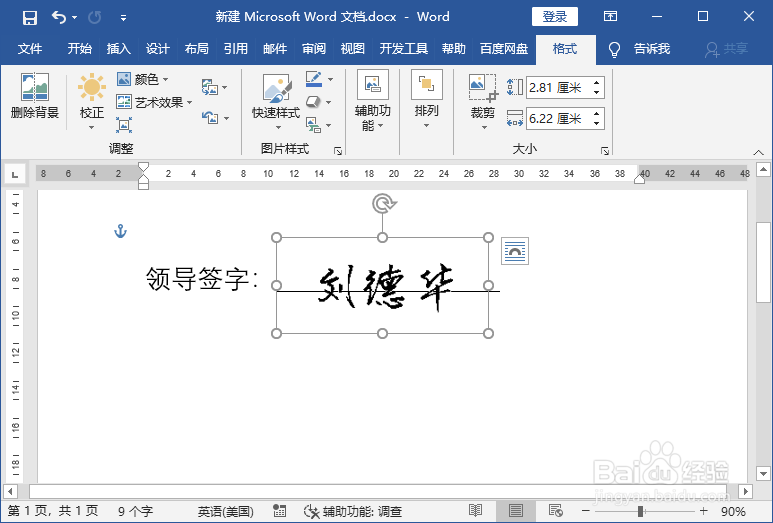773x523 pixels.
Task: Open the 文件 menu
Action: pos(30,49)
